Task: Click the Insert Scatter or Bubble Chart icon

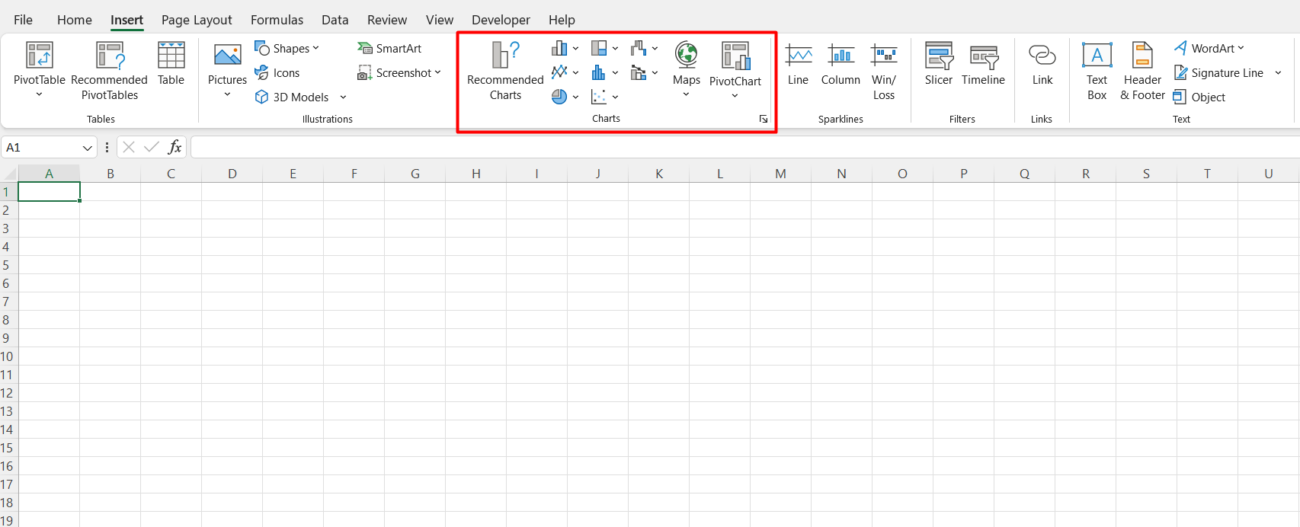Action: (x=599, y=96)
